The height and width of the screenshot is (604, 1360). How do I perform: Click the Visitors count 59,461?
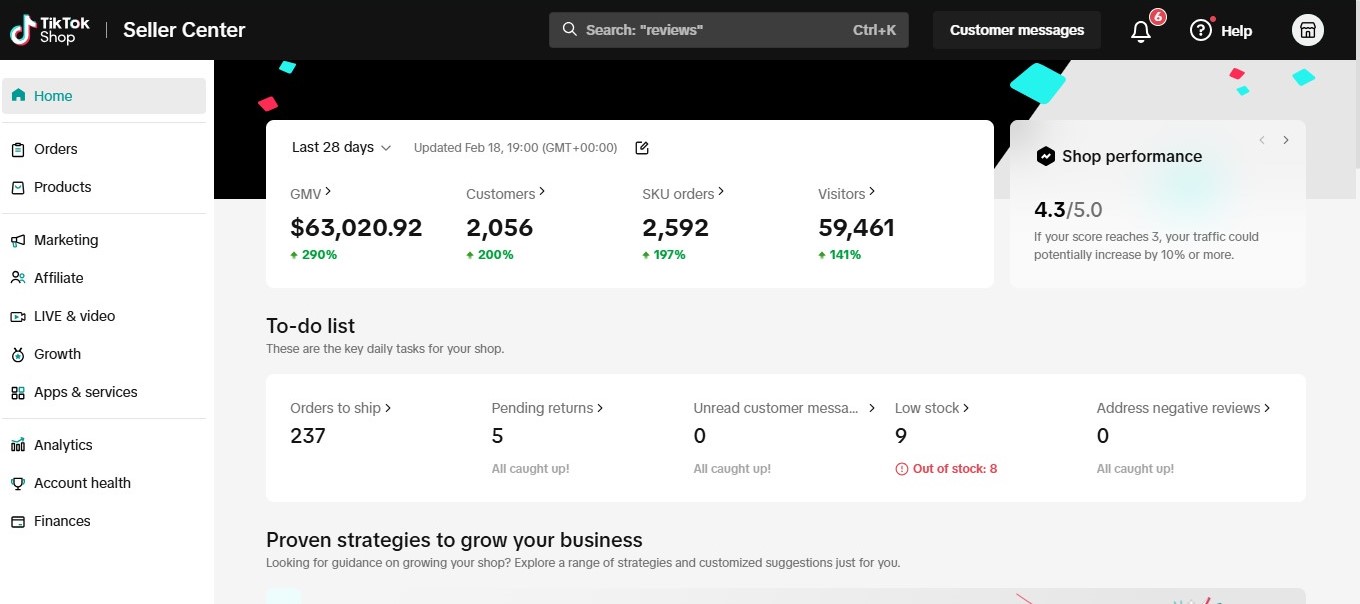click(856, 228)
